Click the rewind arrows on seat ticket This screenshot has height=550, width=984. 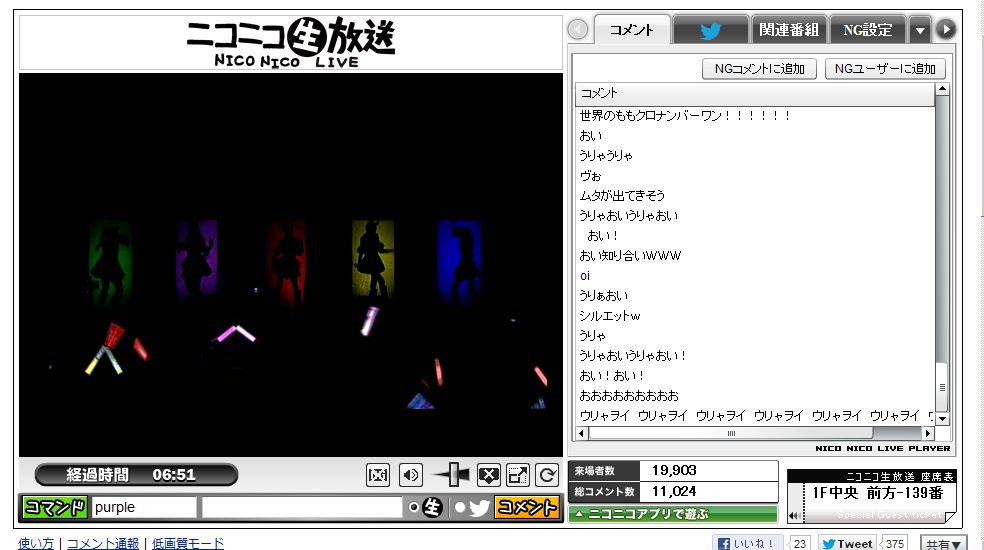click(796, 515)
